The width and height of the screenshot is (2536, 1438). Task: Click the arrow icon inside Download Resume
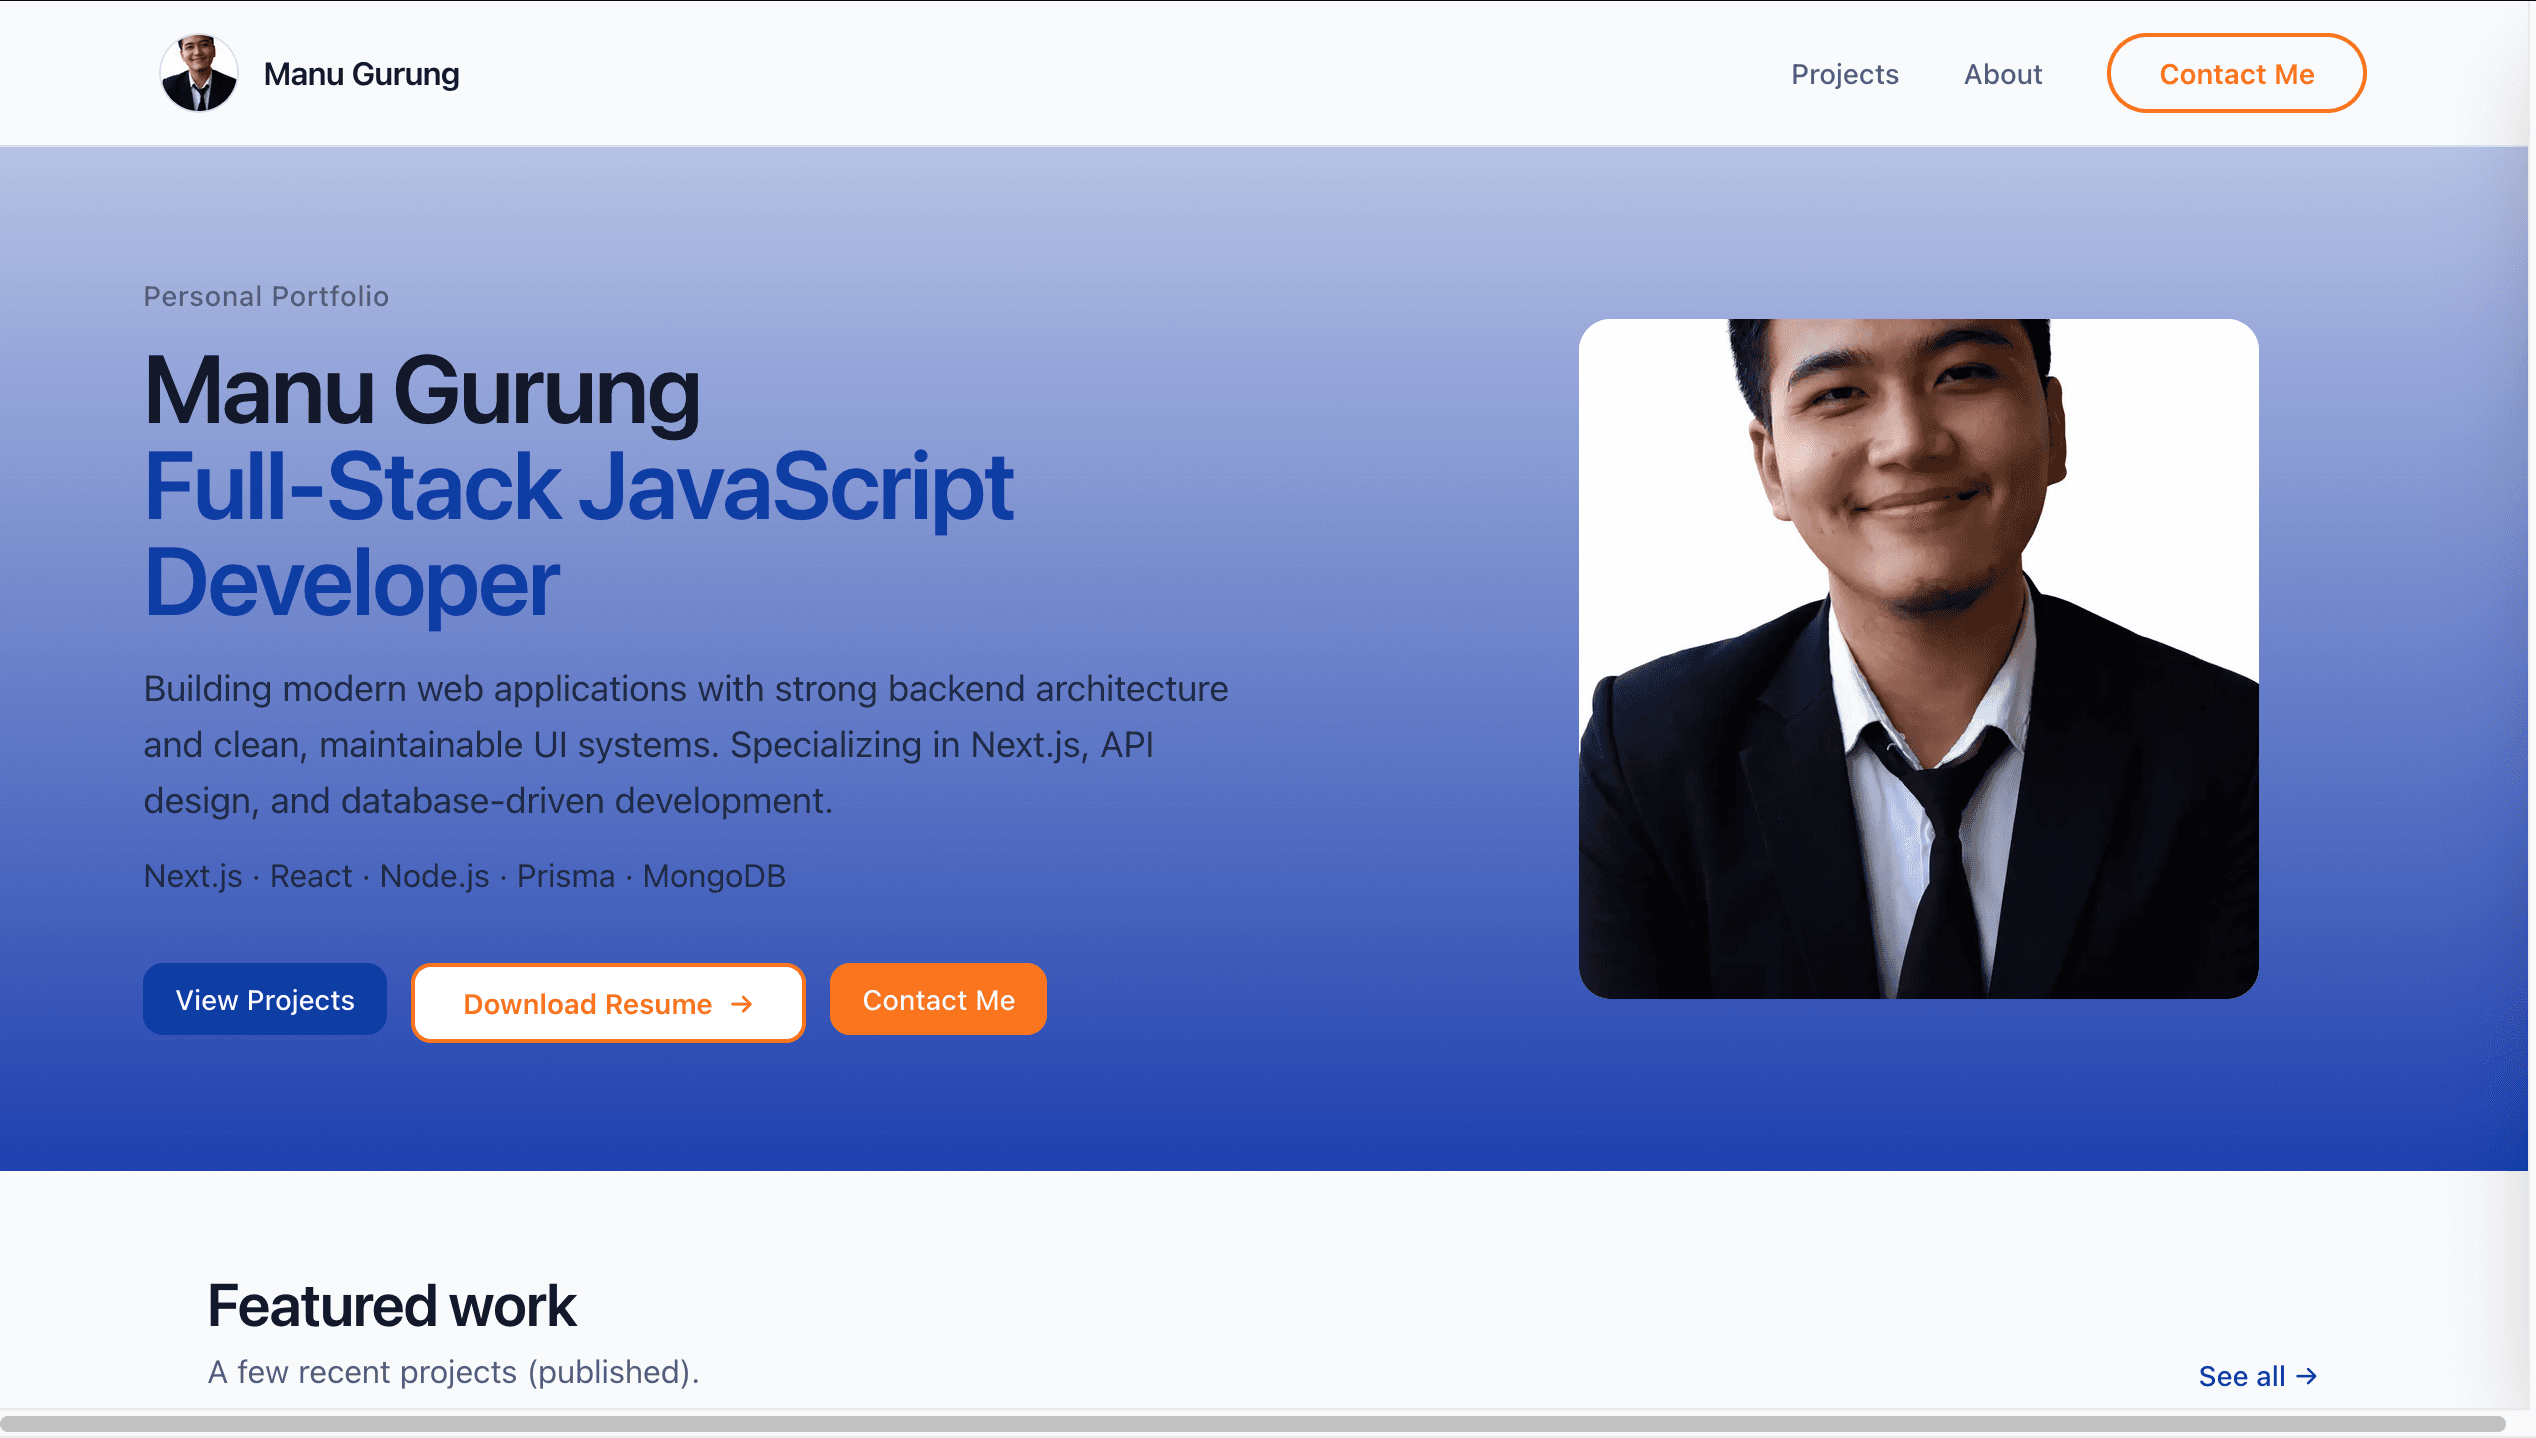click(x=740, y=1003)
